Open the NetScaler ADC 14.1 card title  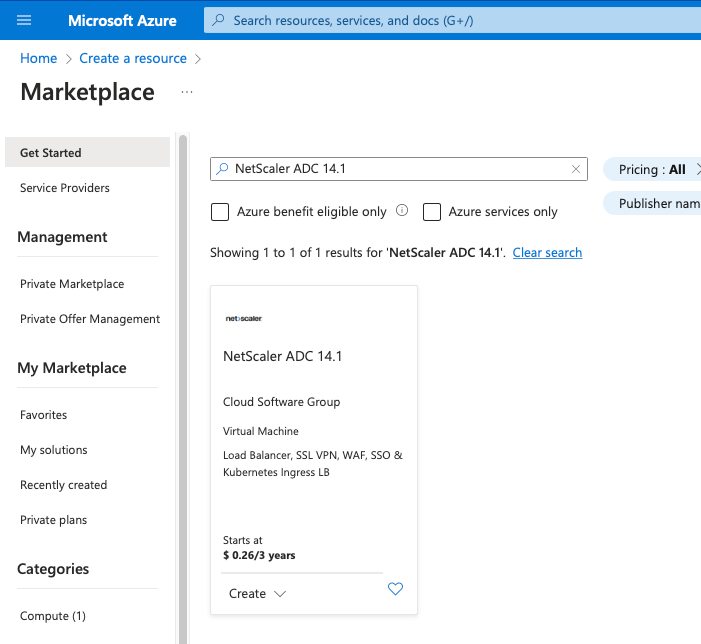283,356
